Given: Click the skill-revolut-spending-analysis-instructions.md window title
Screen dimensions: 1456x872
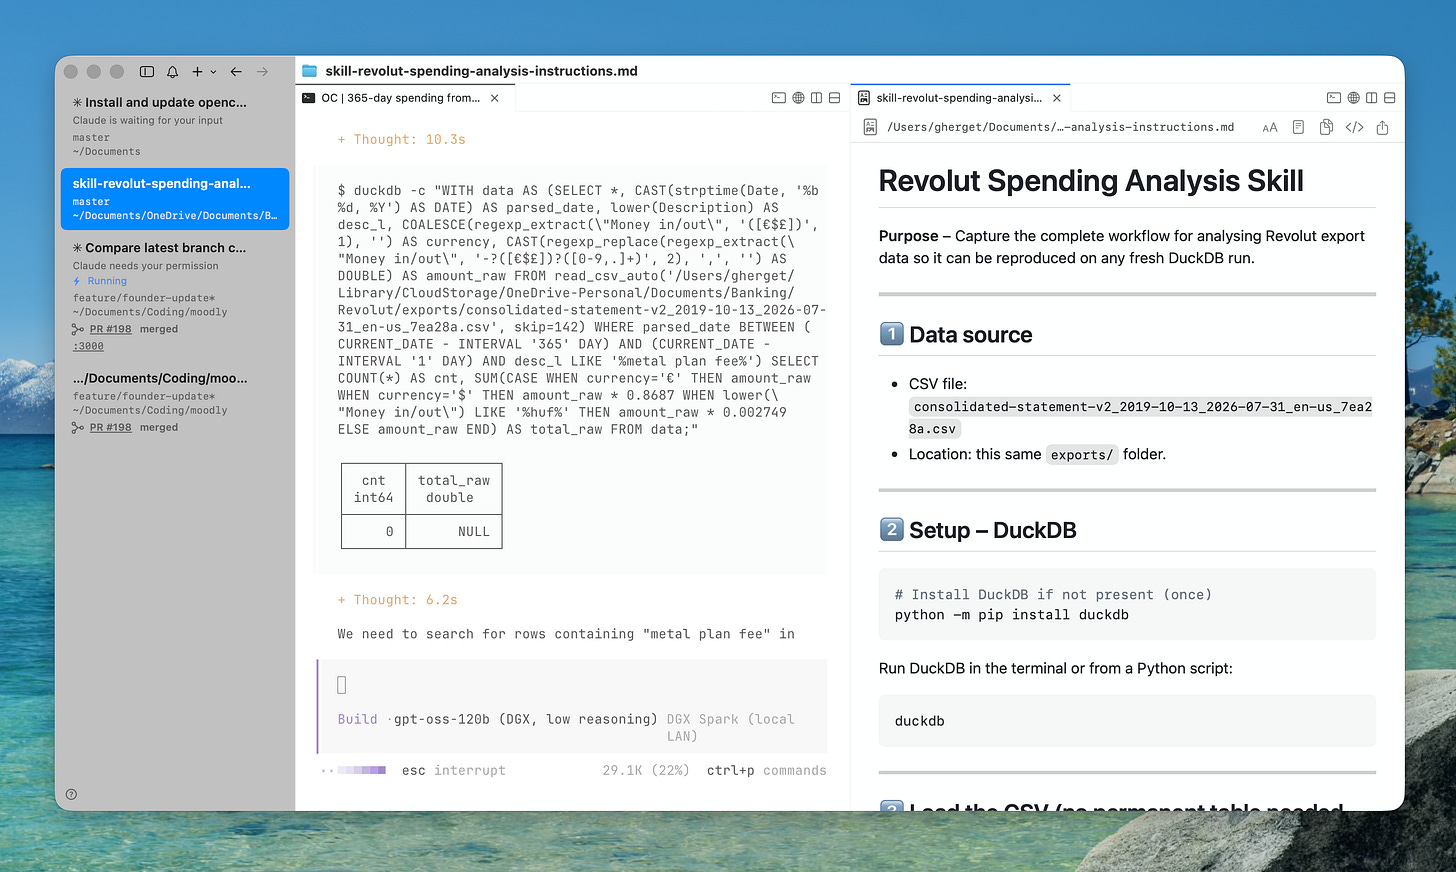Looking at the screenshot, I should [481, 71].
